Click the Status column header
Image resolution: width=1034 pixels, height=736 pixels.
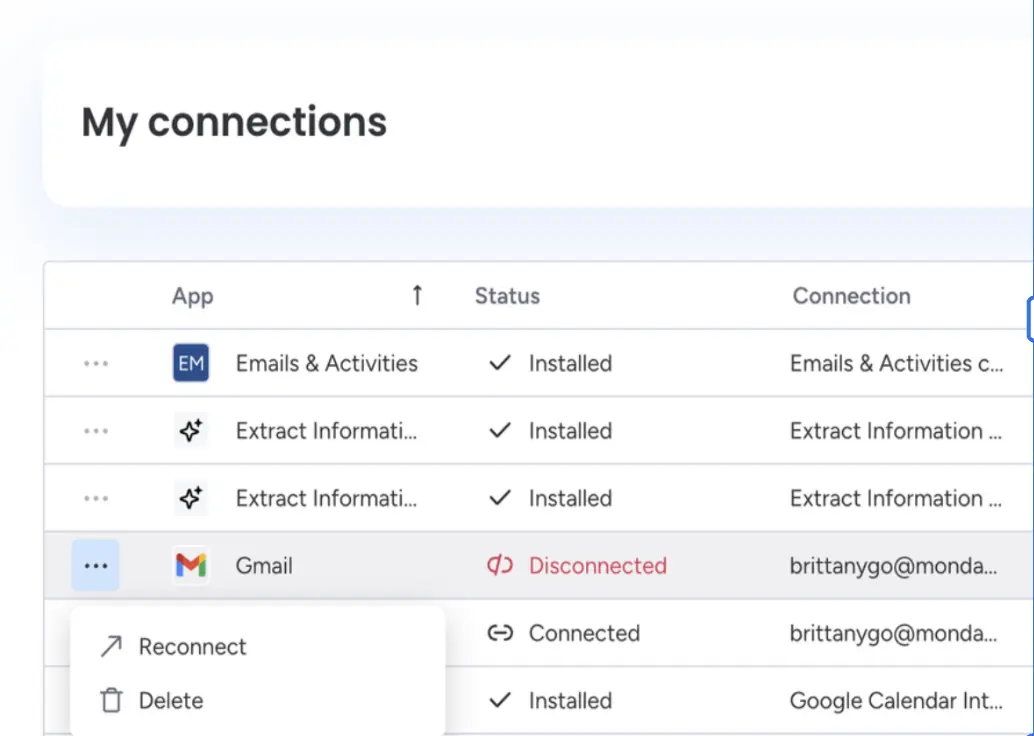507,296
